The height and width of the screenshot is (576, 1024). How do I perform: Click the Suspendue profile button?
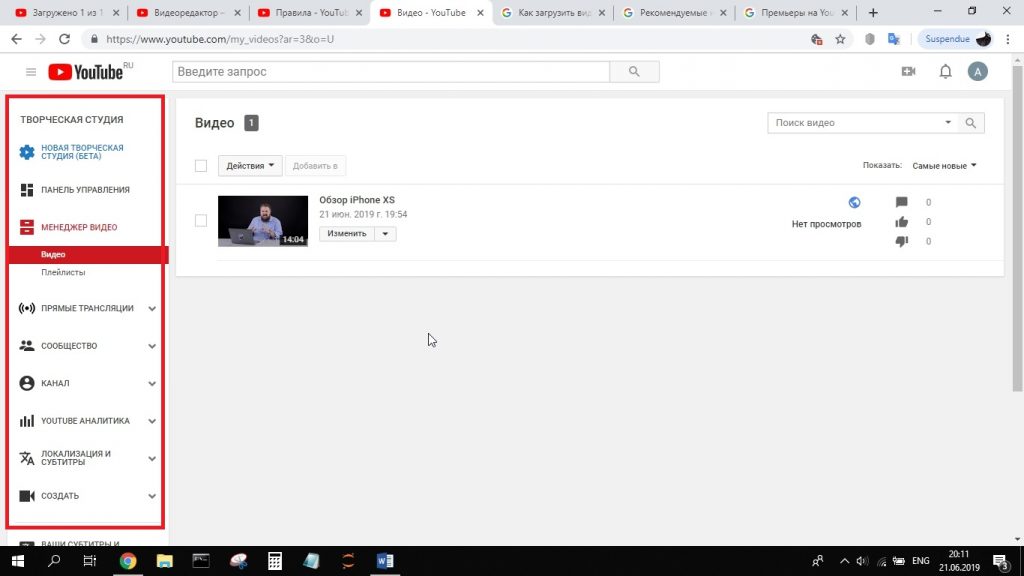click(x=957, y=39)
